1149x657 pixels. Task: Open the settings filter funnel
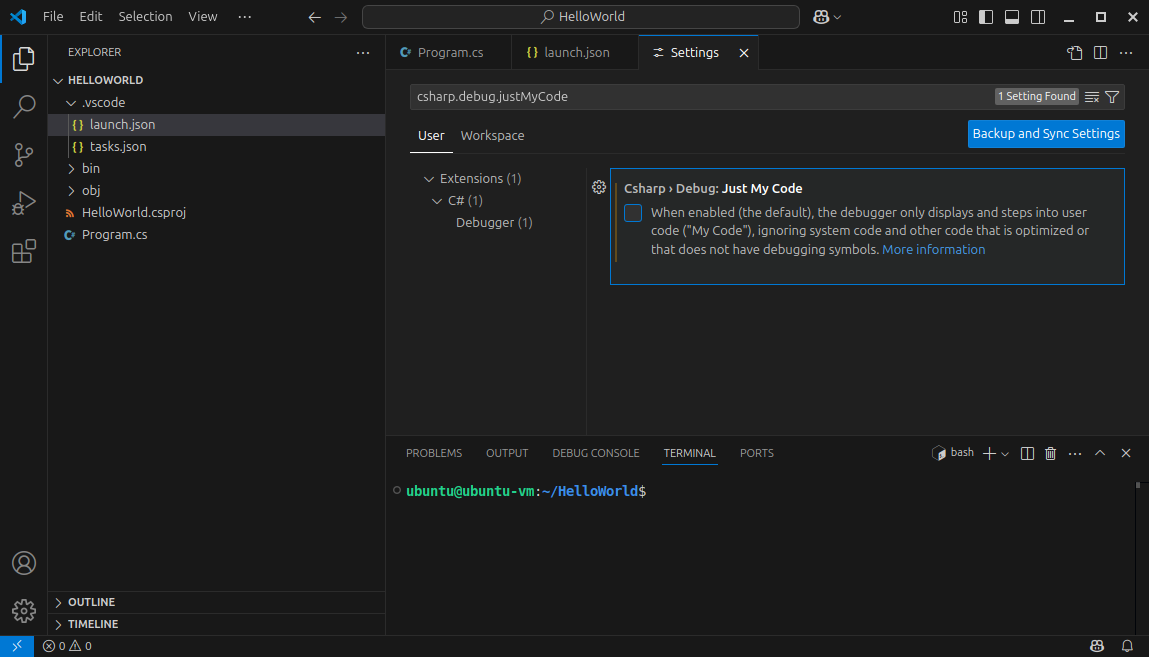1112,97
